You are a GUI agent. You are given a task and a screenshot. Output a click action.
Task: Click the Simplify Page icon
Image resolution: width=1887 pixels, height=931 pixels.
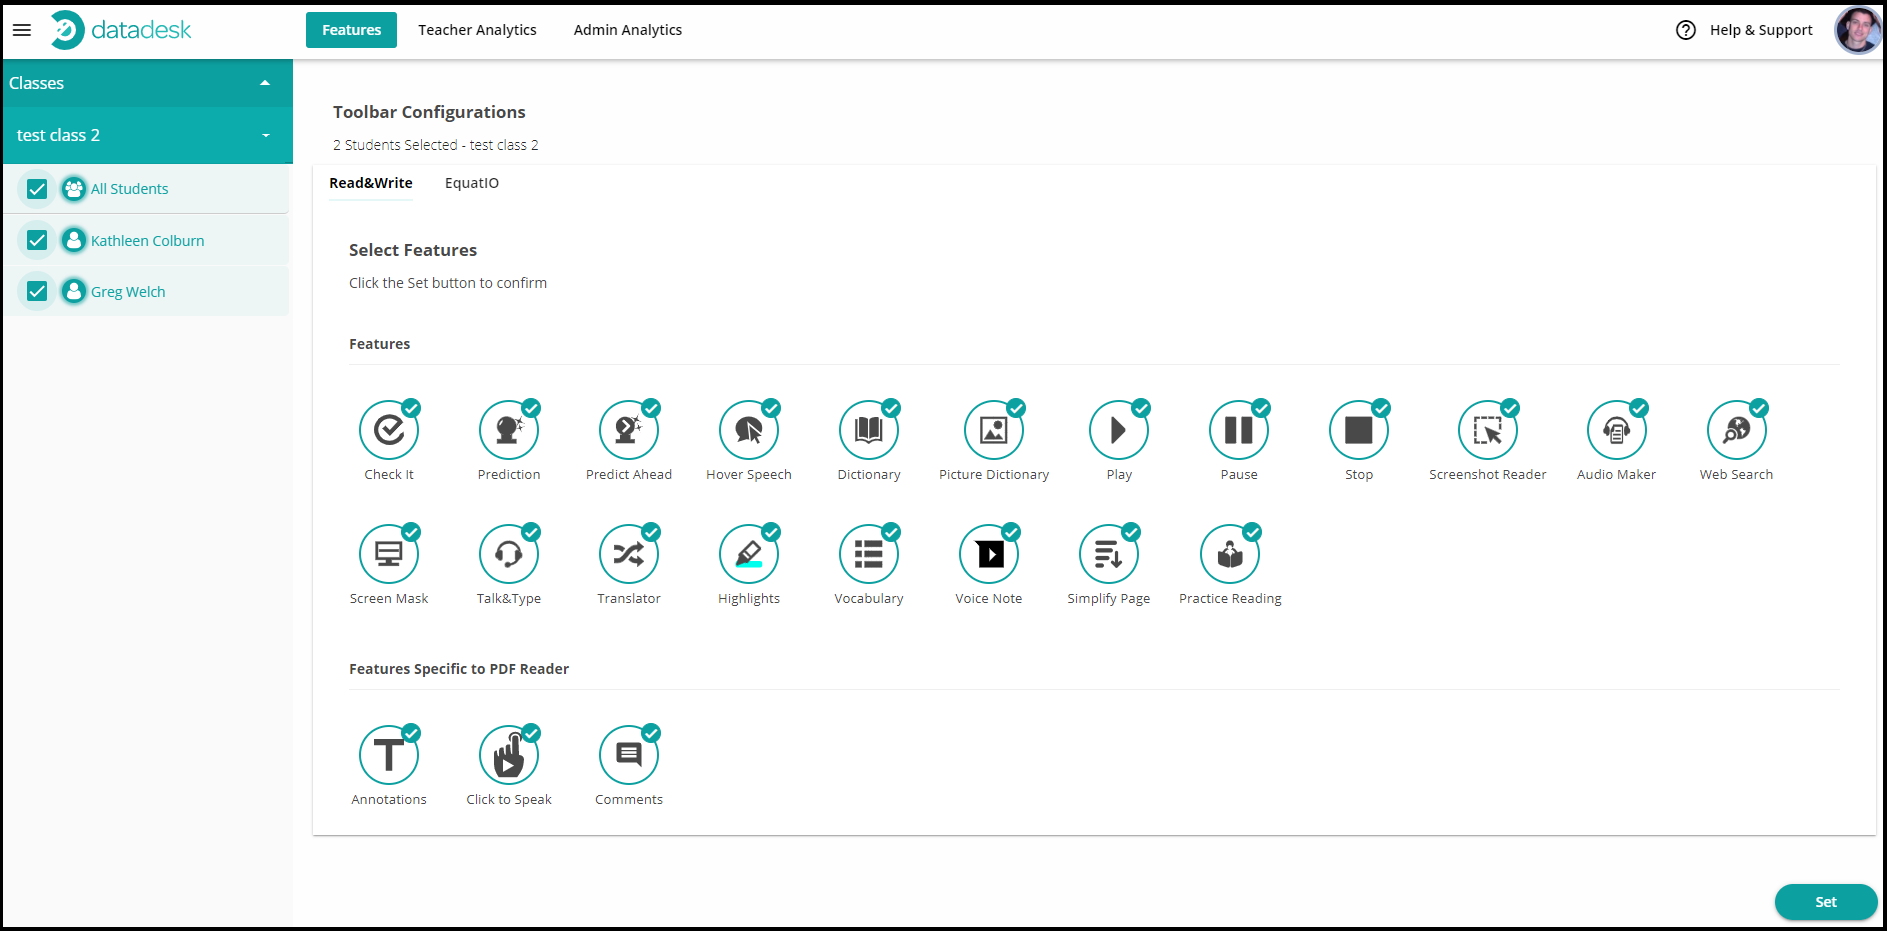point(1109,554)
